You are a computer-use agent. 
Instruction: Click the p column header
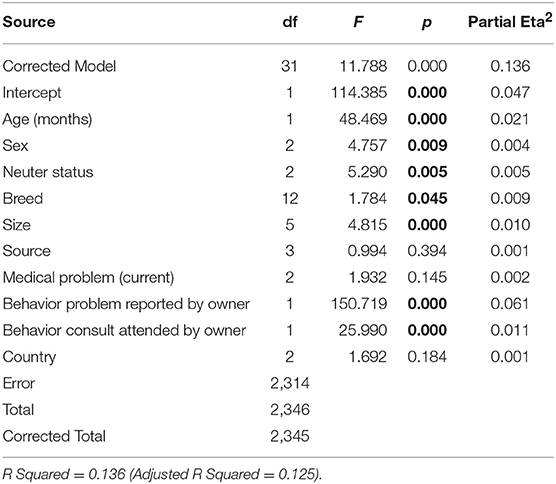427,23
